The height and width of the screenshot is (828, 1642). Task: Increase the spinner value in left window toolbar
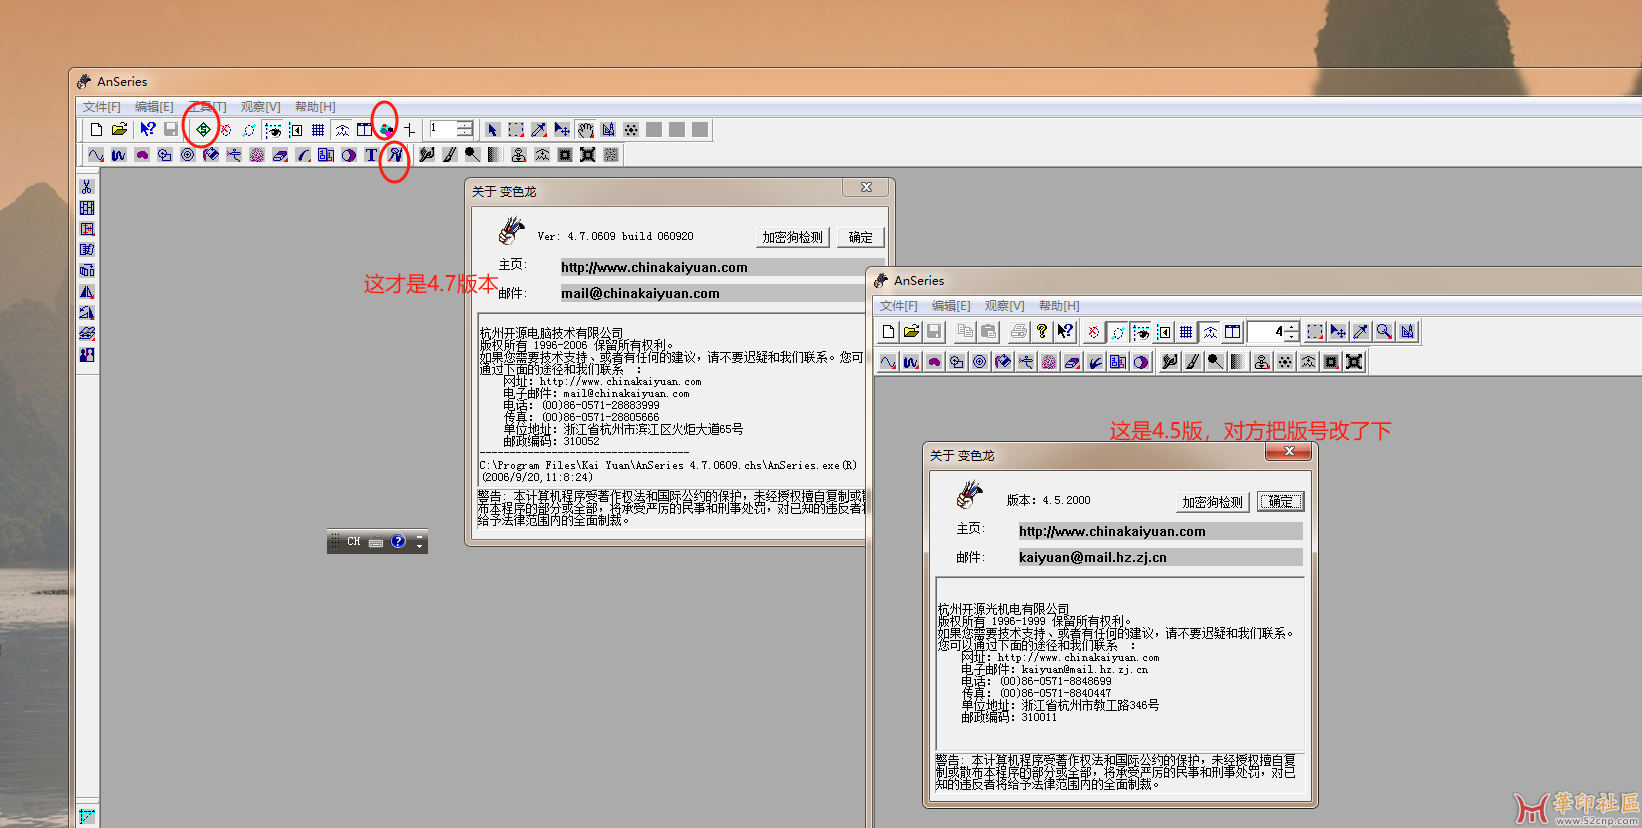point(465,125)
